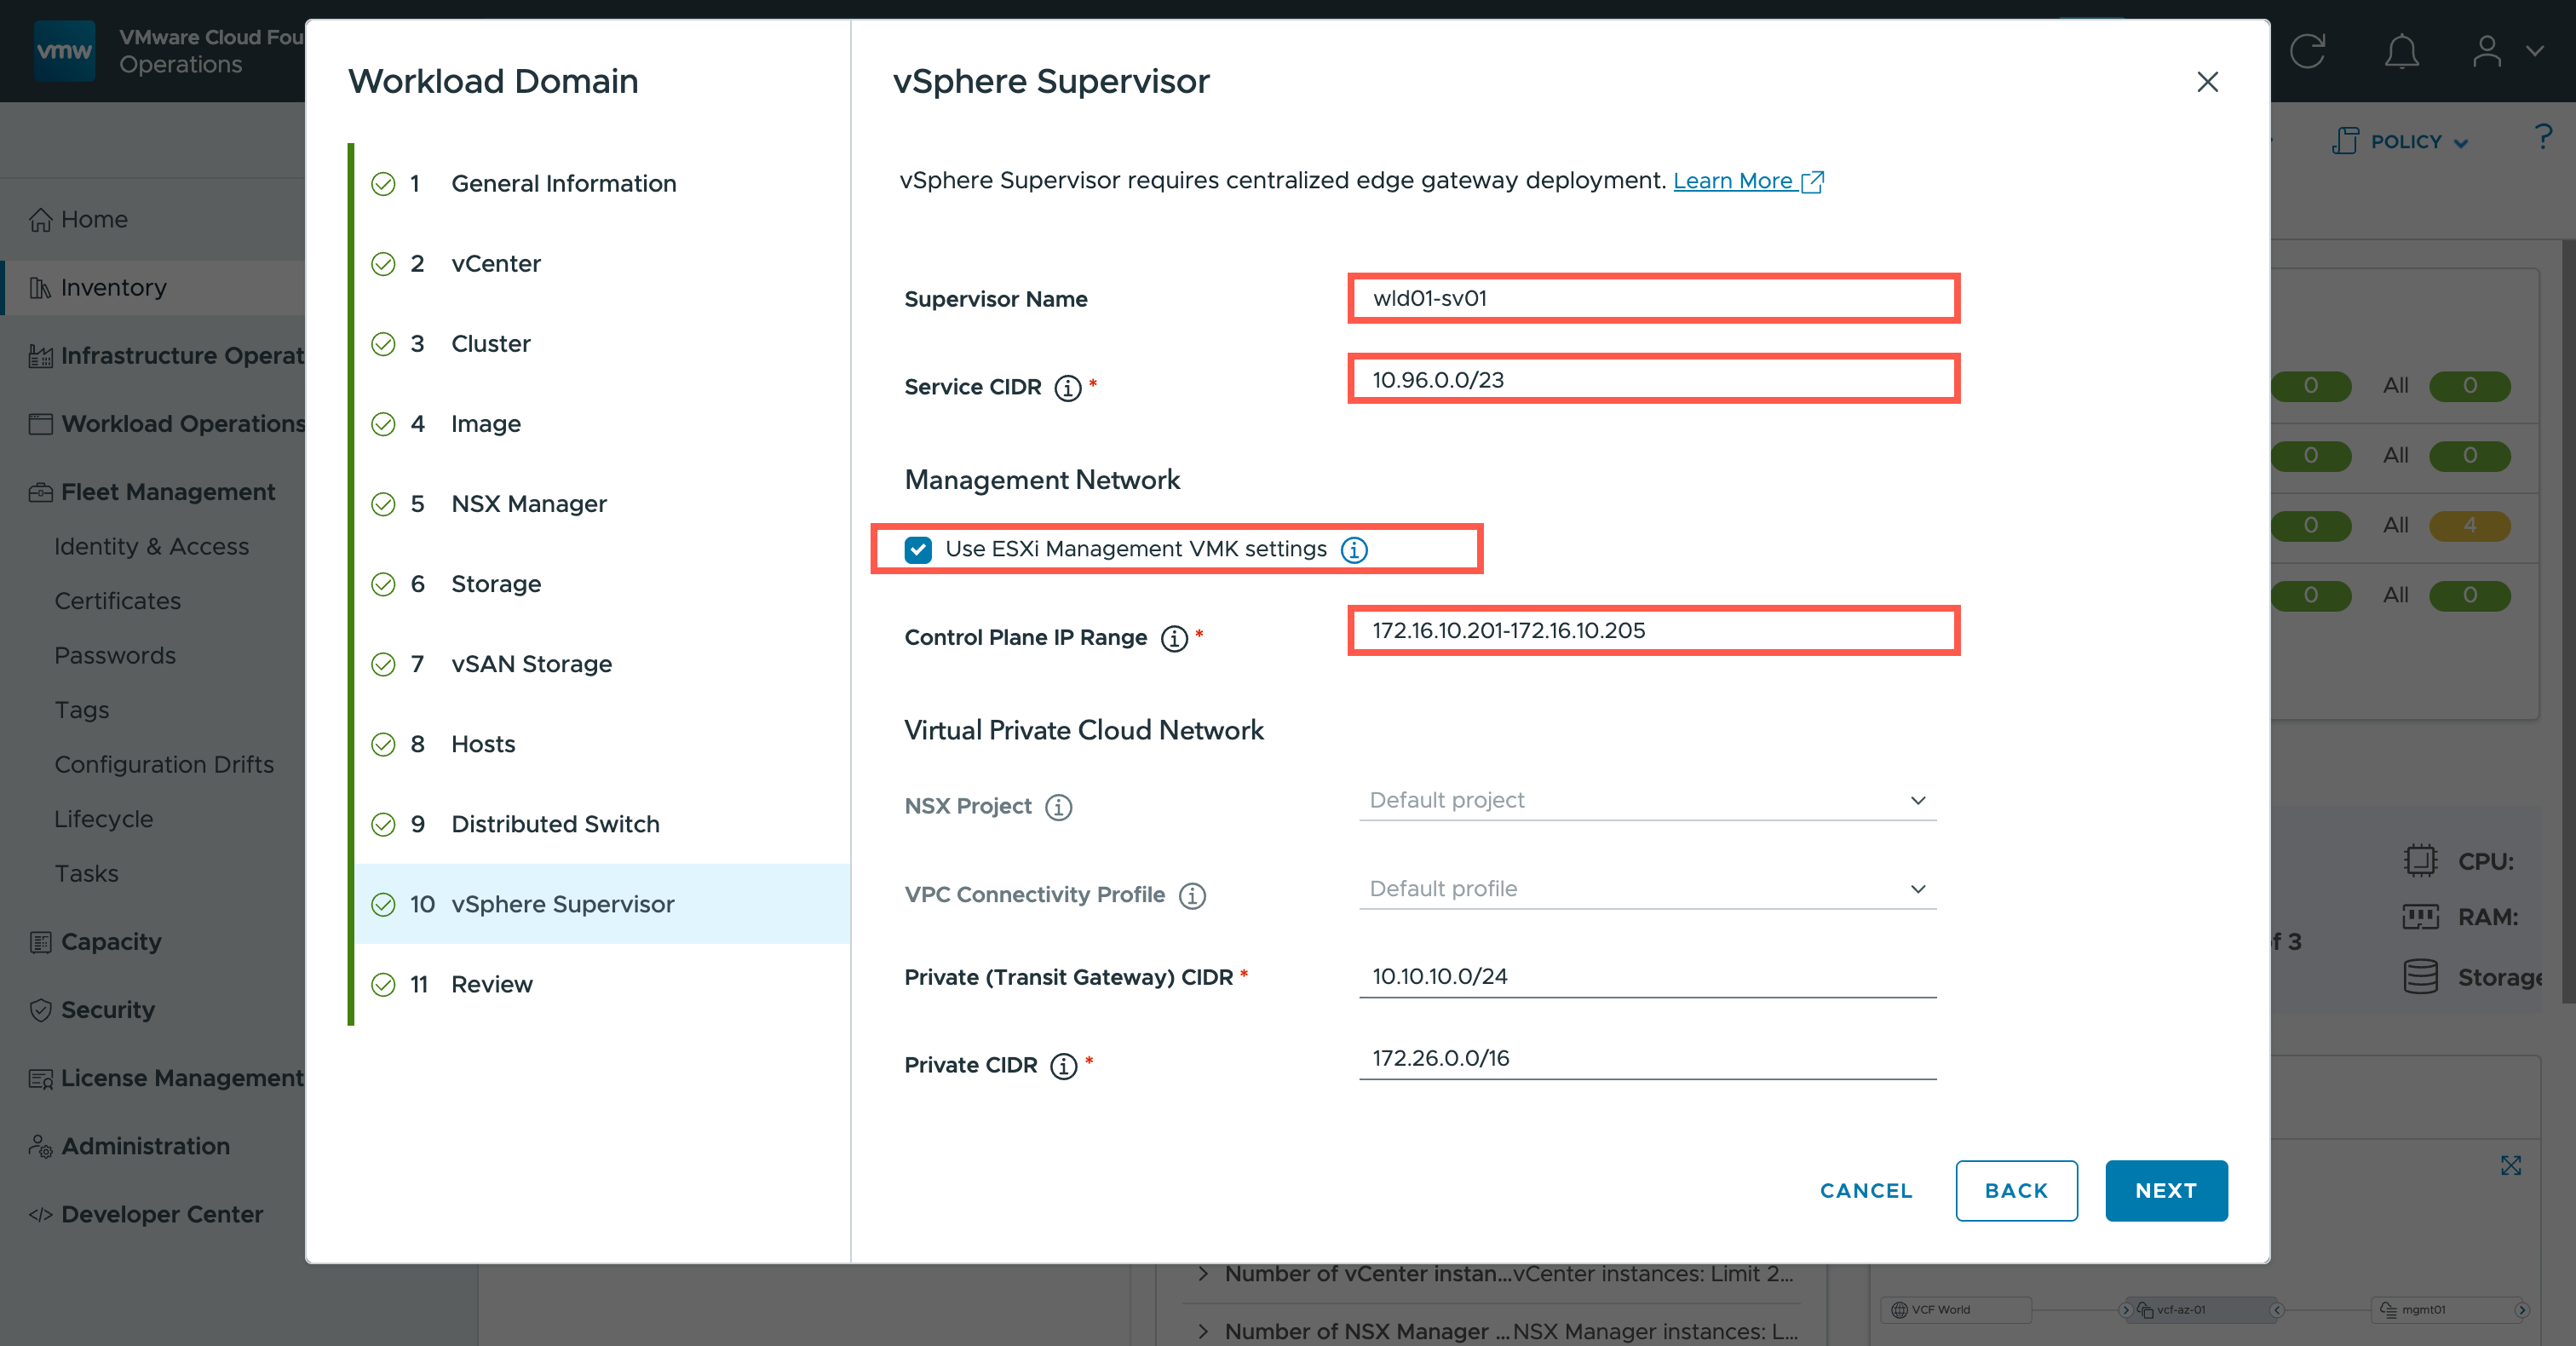
Task: Go to Review wizard step
Action: (x=491, y=984)
